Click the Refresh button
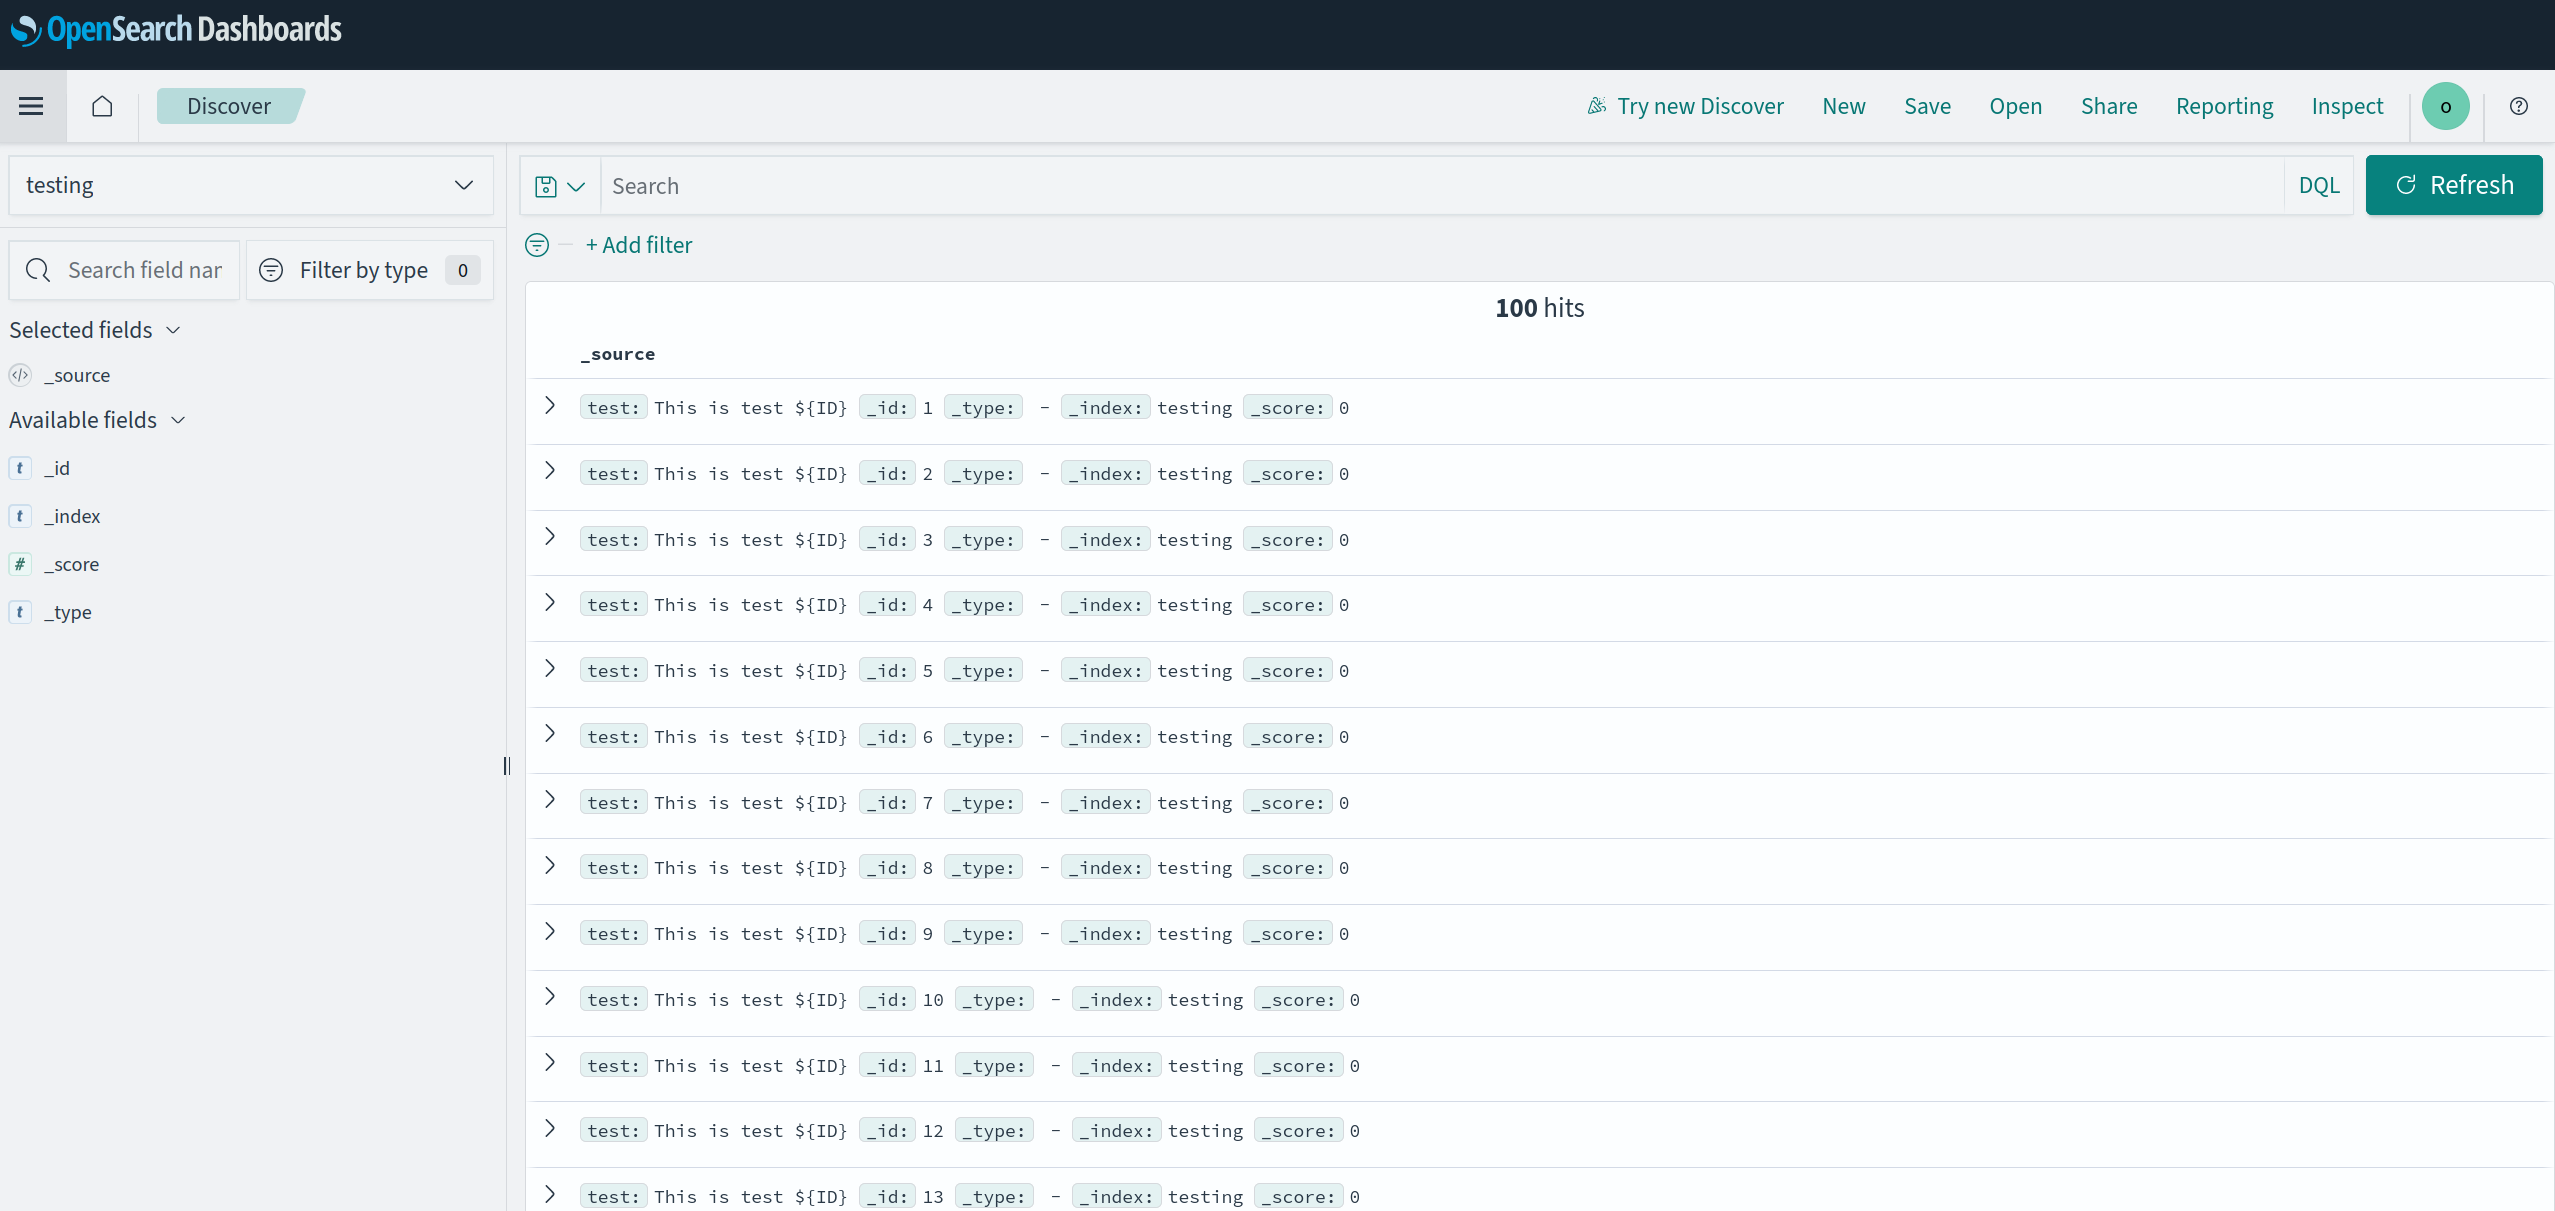The image size is (2555, 1211). coord(2453,185)
